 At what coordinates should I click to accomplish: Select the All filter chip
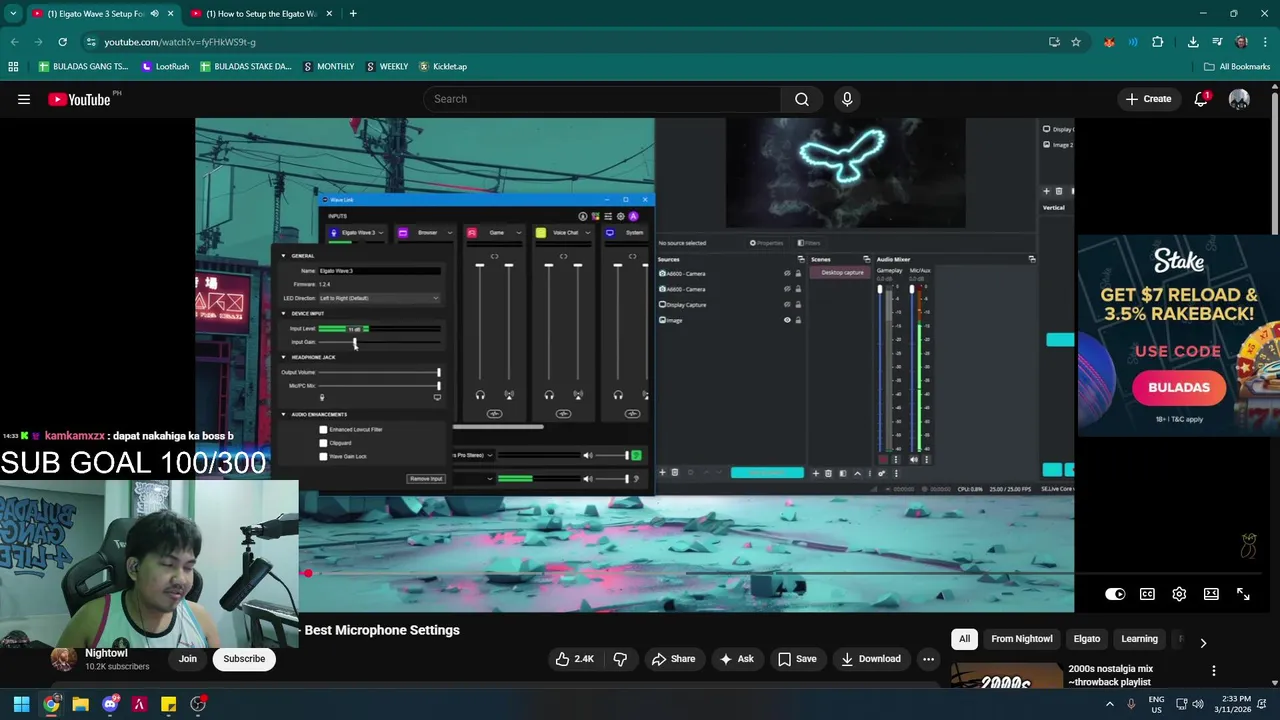pos(964,639)
